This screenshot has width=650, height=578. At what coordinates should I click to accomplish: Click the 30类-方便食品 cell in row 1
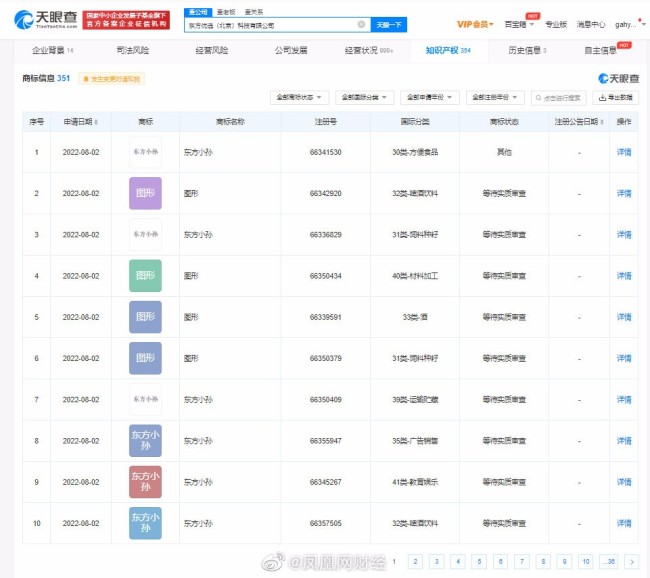point(415,152)
